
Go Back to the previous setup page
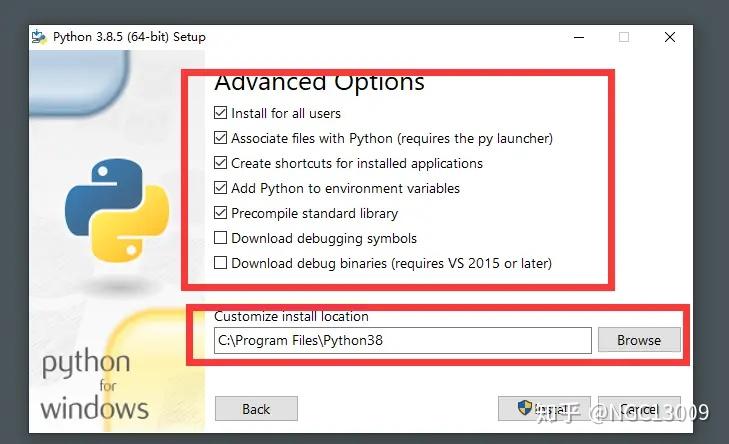point(256,408)
